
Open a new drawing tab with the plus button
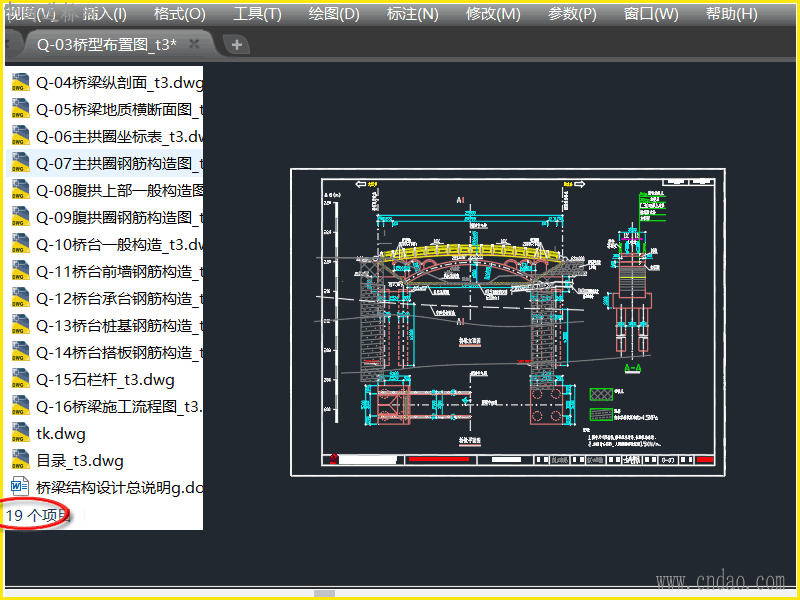pyautogui.click(x=235, y=44)
